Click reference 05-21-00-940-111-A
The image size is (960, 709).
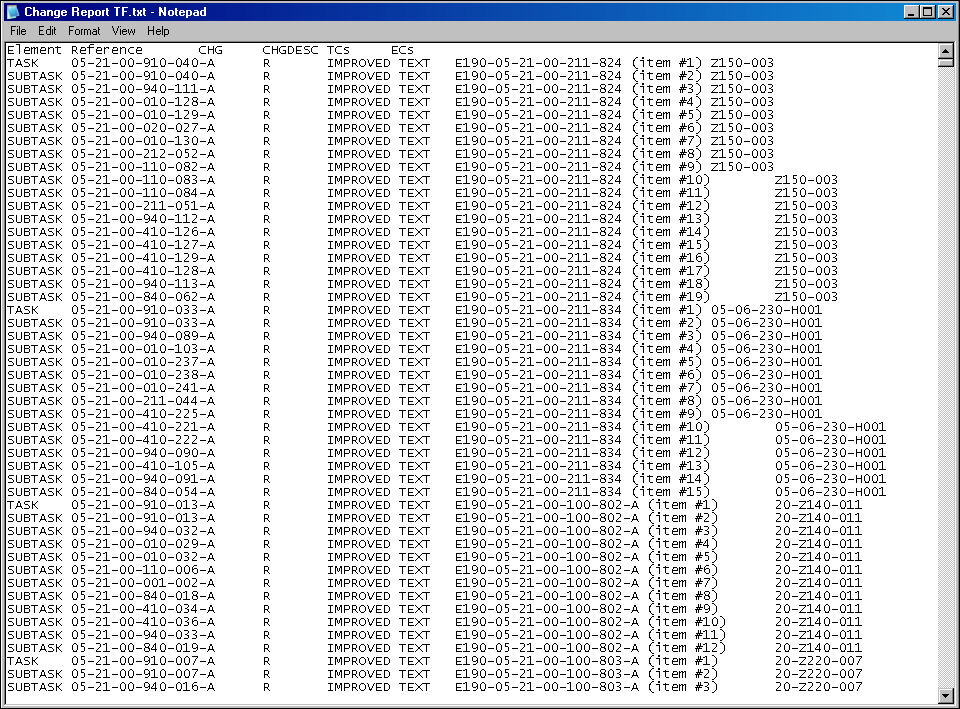click(143, 89)
